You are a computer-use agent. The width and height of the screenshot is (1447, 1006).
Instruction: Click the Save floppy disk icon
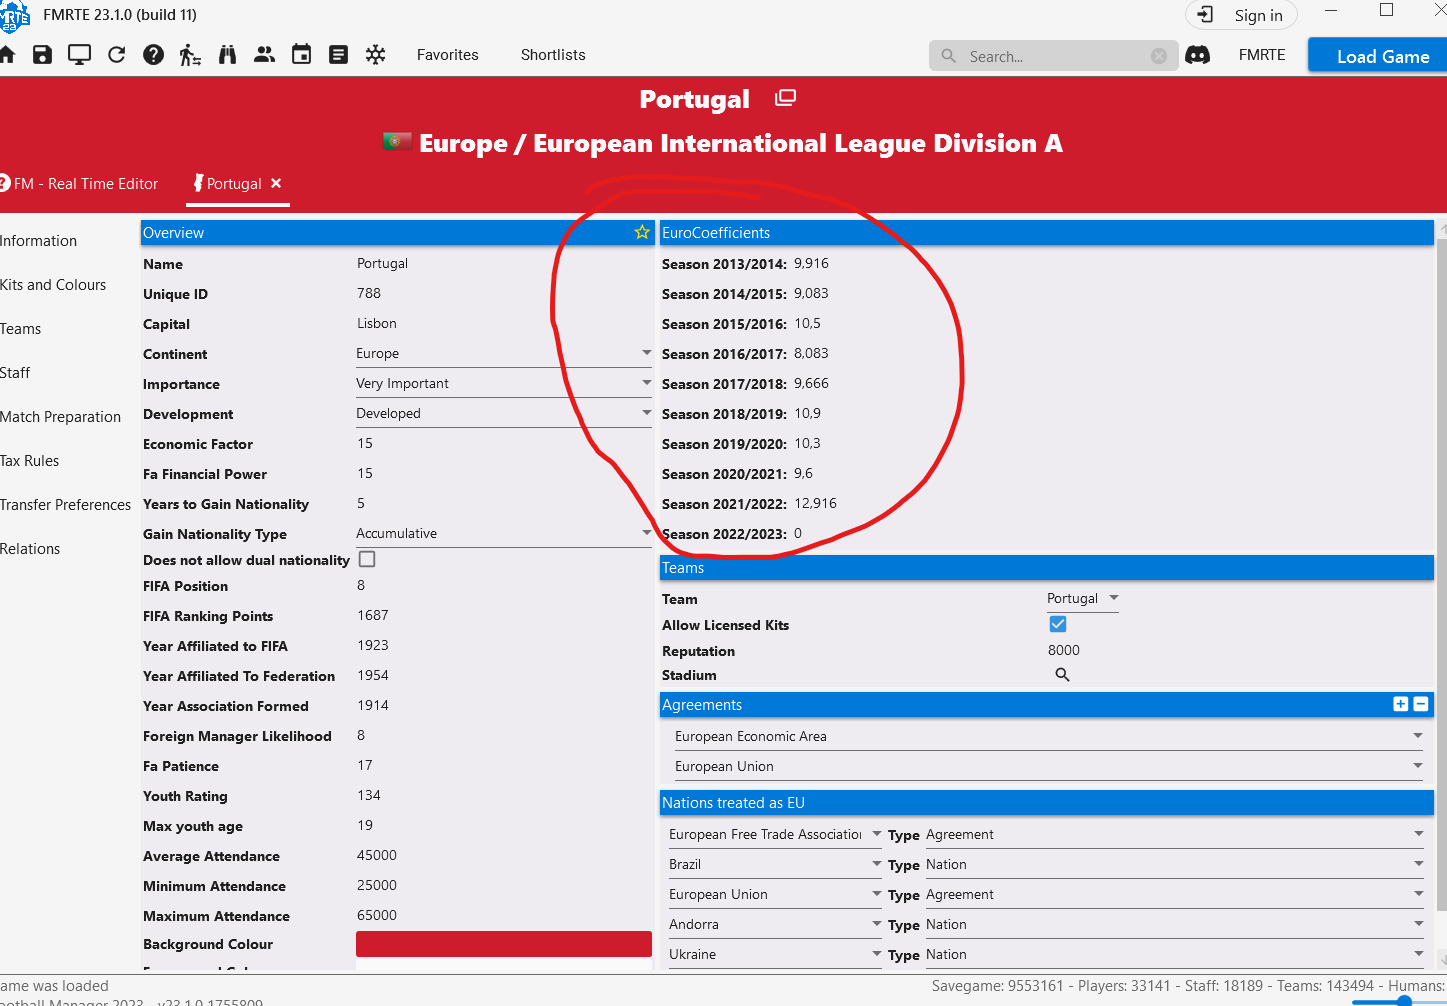[42, 55]
